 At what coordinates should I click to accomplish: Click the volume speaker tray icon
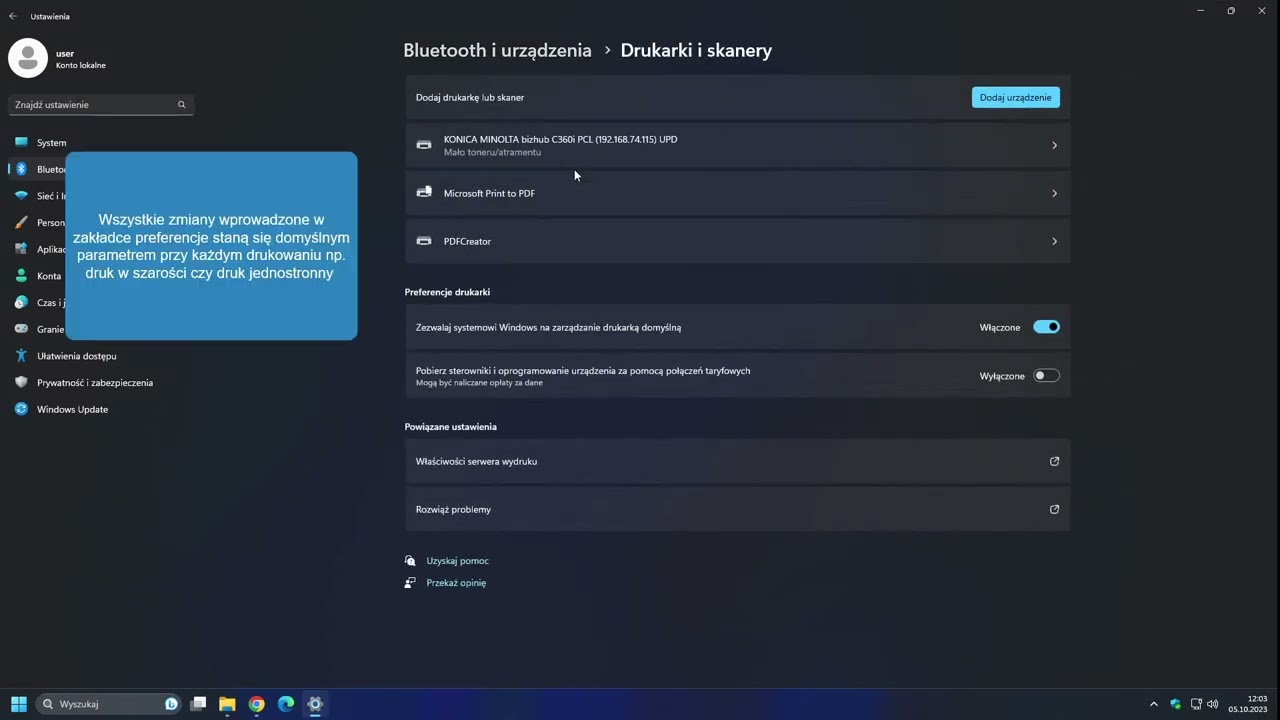pyautogui.click(x=1212, y=704)
